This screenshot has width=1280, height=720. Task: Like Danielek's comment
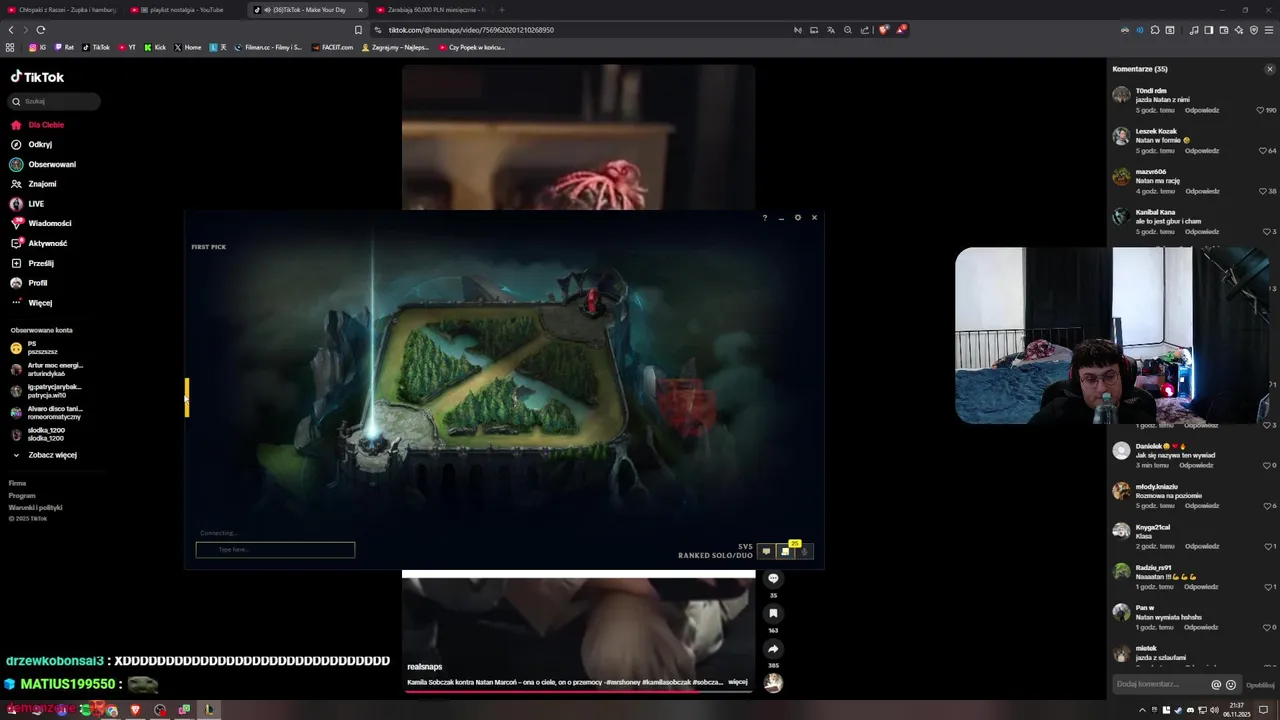click(1266, 465)
